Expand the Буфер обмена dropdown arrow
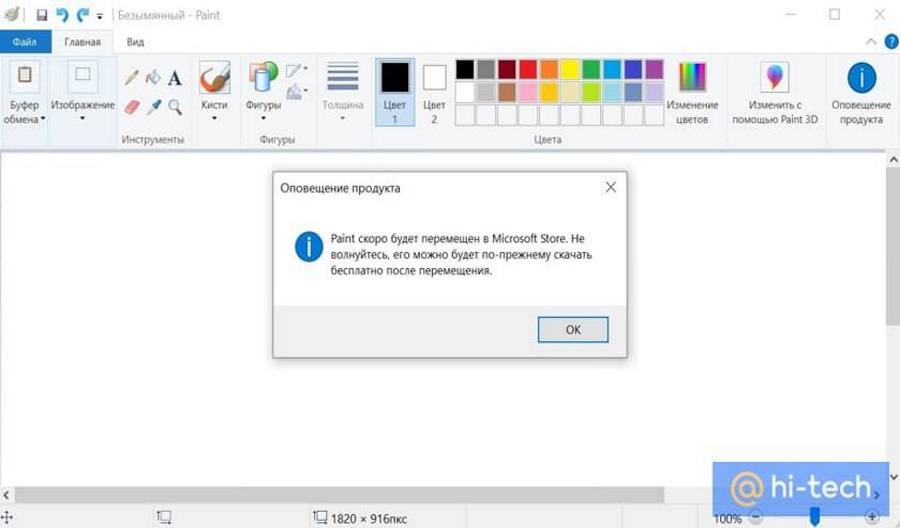The image size is (900, 528). [43, 119]
